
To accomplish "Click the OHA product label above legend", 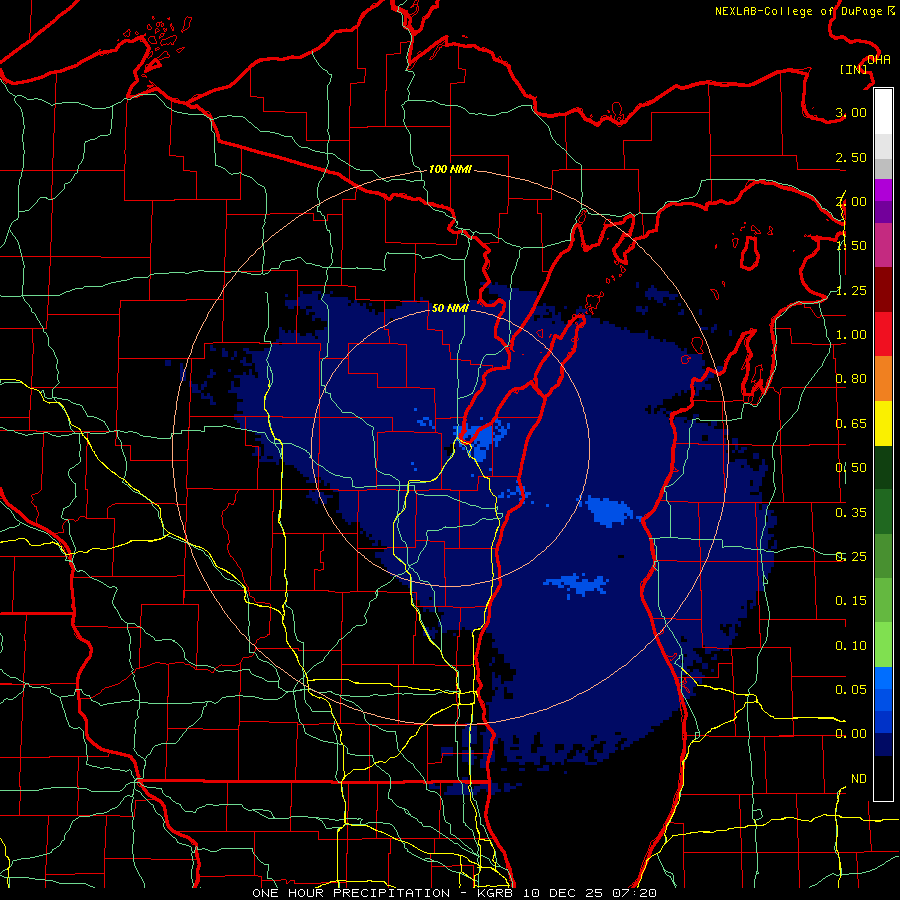I will (879, 60).
